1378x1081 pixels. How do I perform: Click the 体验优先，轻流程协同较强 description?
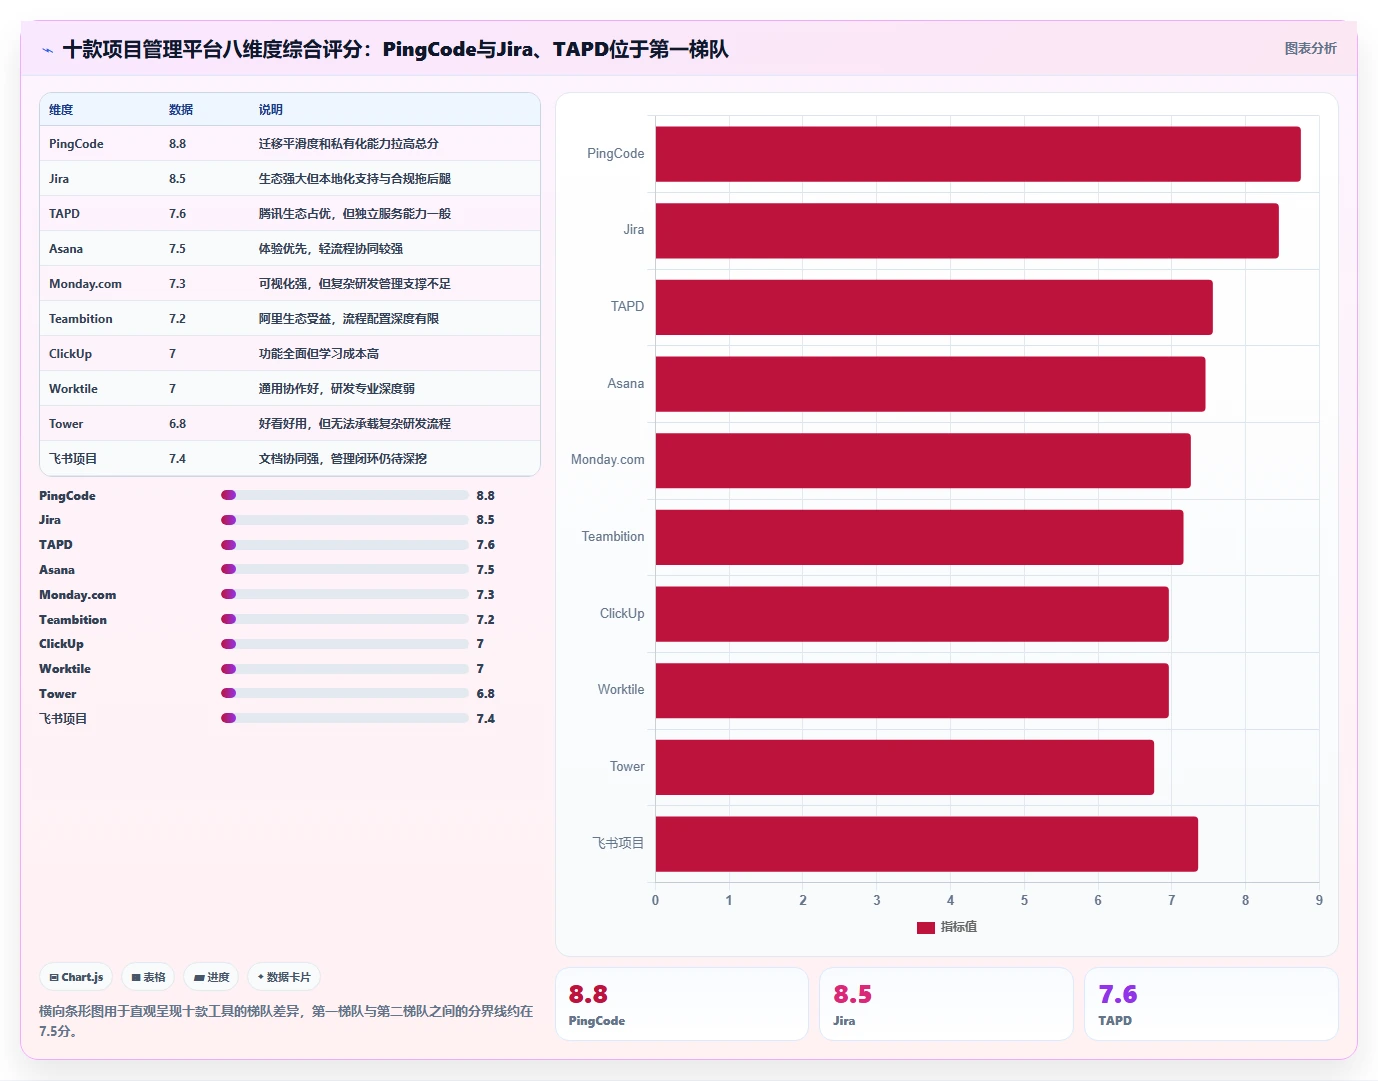(x=331, y=249)
